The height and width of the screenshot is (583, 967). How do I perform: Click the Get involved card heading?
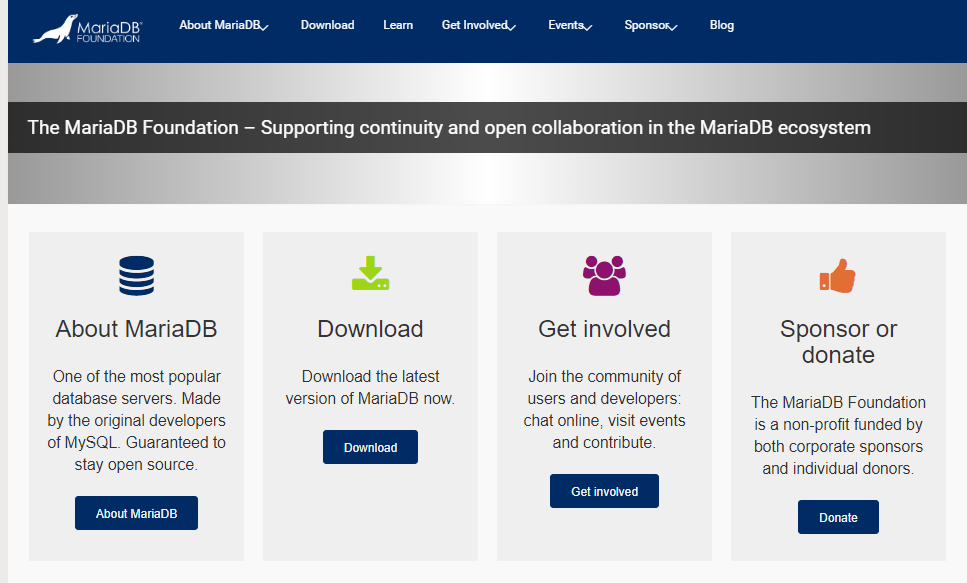pos(604,329)
